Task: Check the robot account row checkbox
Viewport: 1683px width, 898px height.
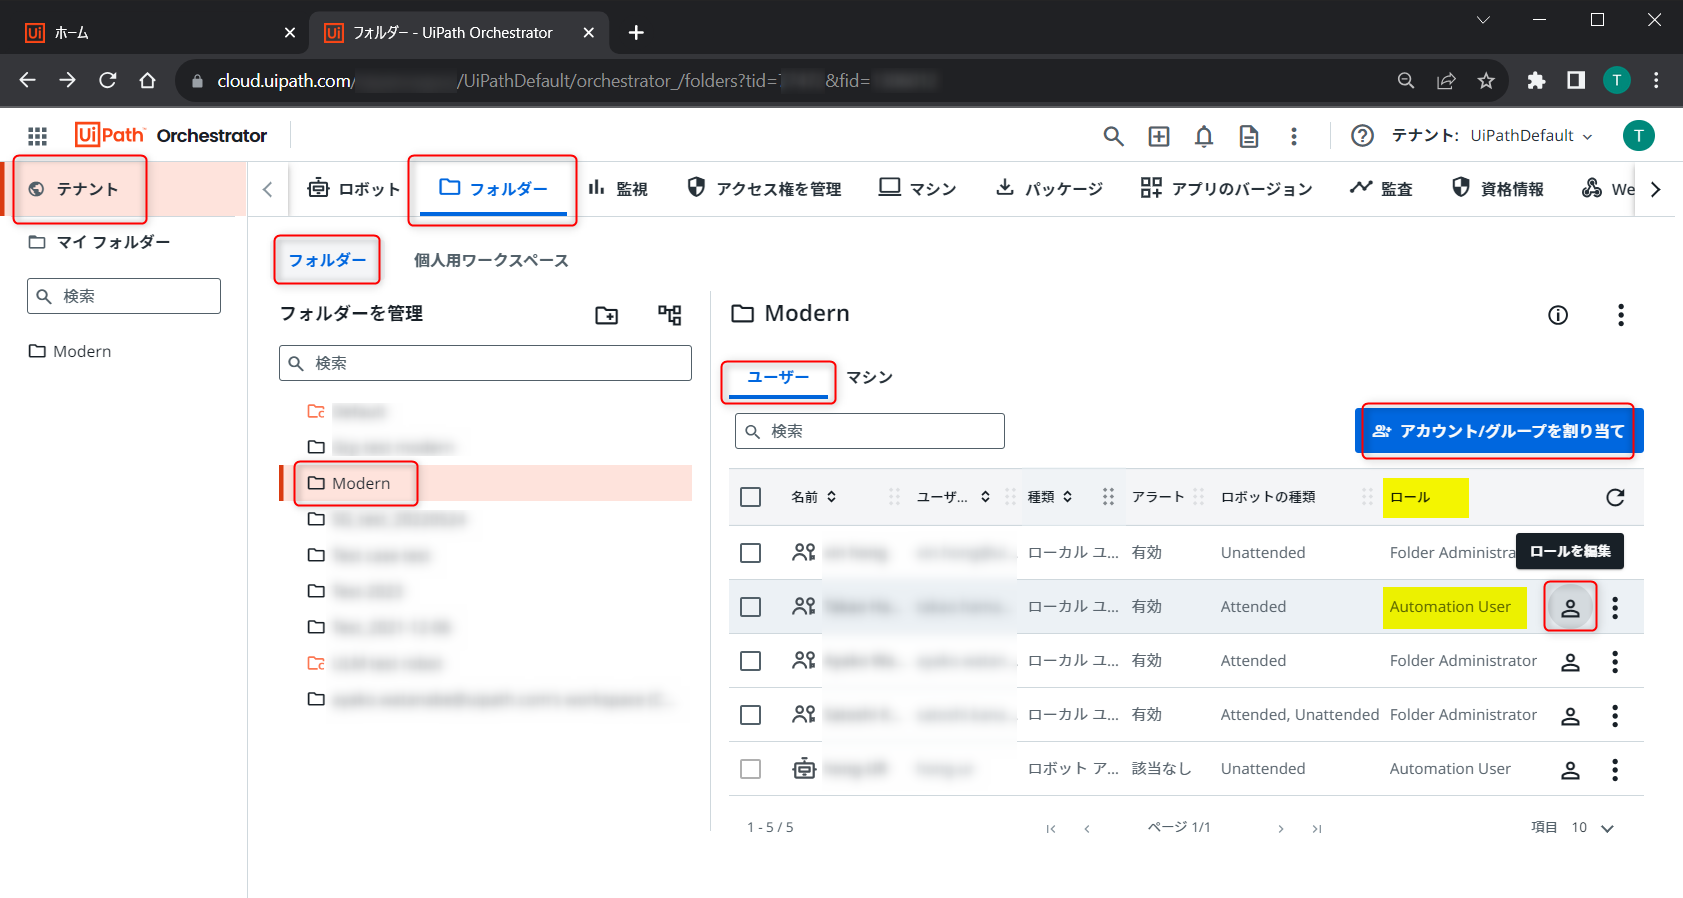Action: [751, 769]
